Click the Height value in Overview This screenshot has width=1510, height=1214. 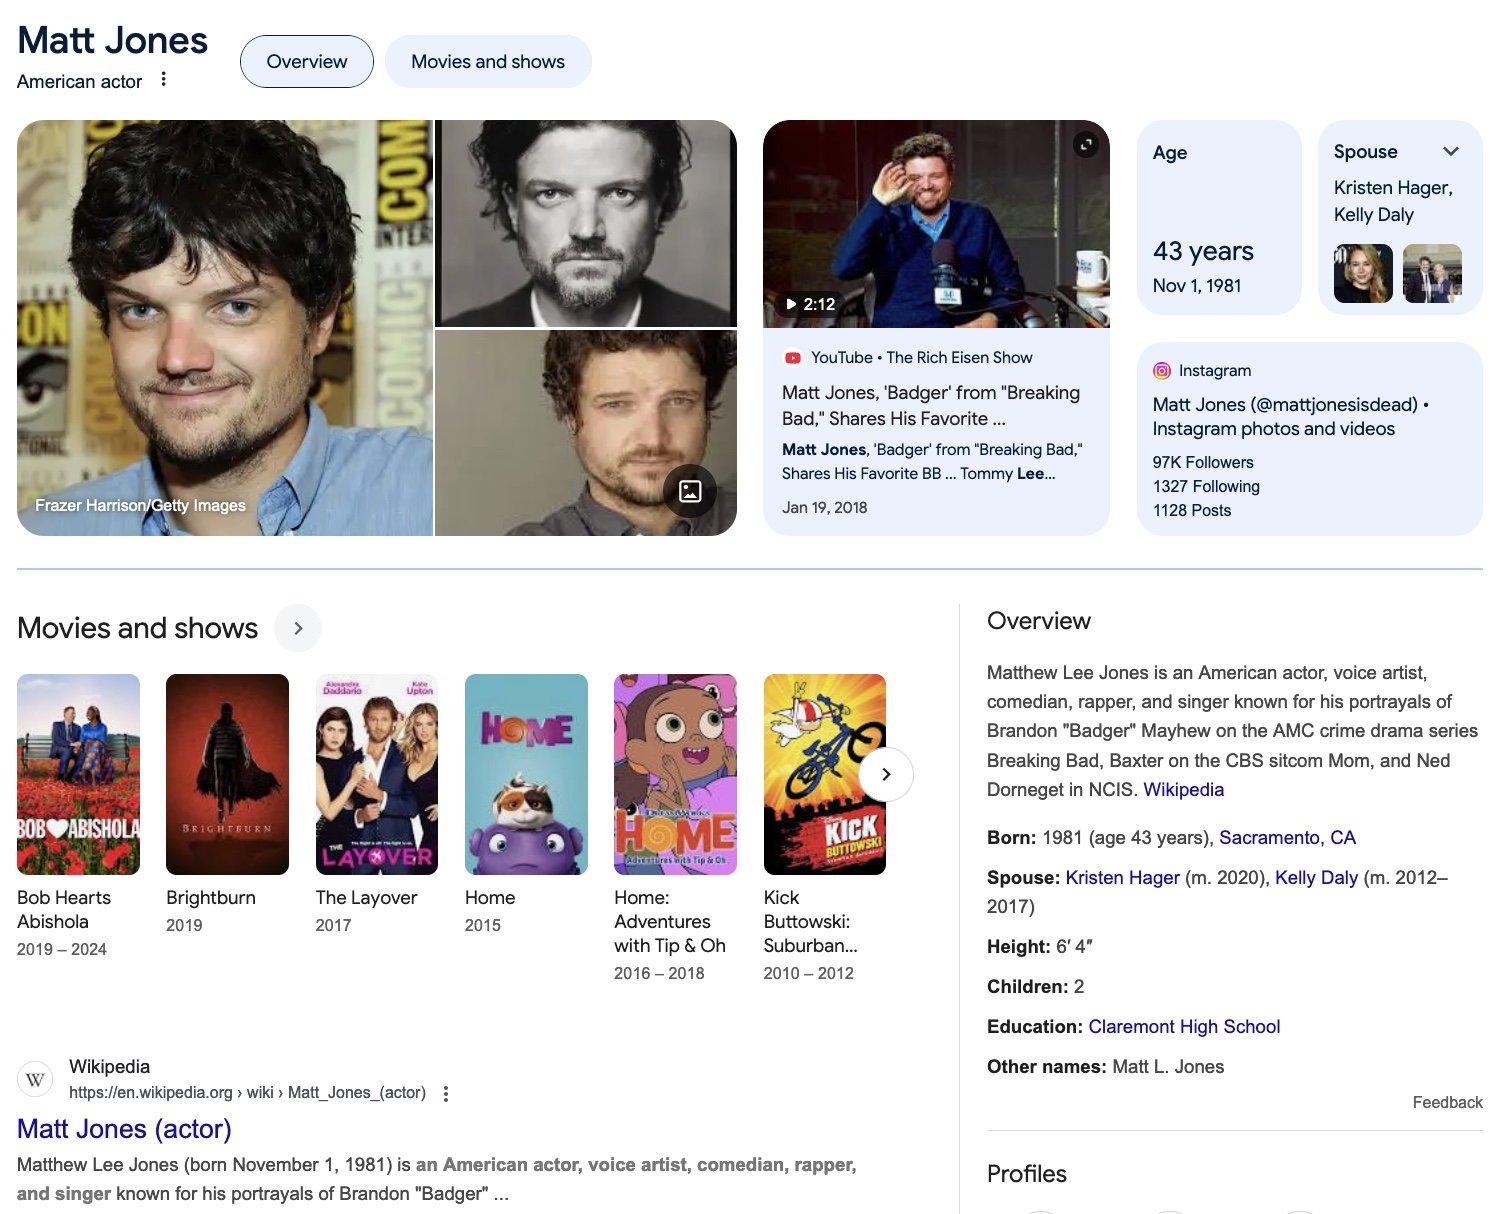coord(1074,947)
